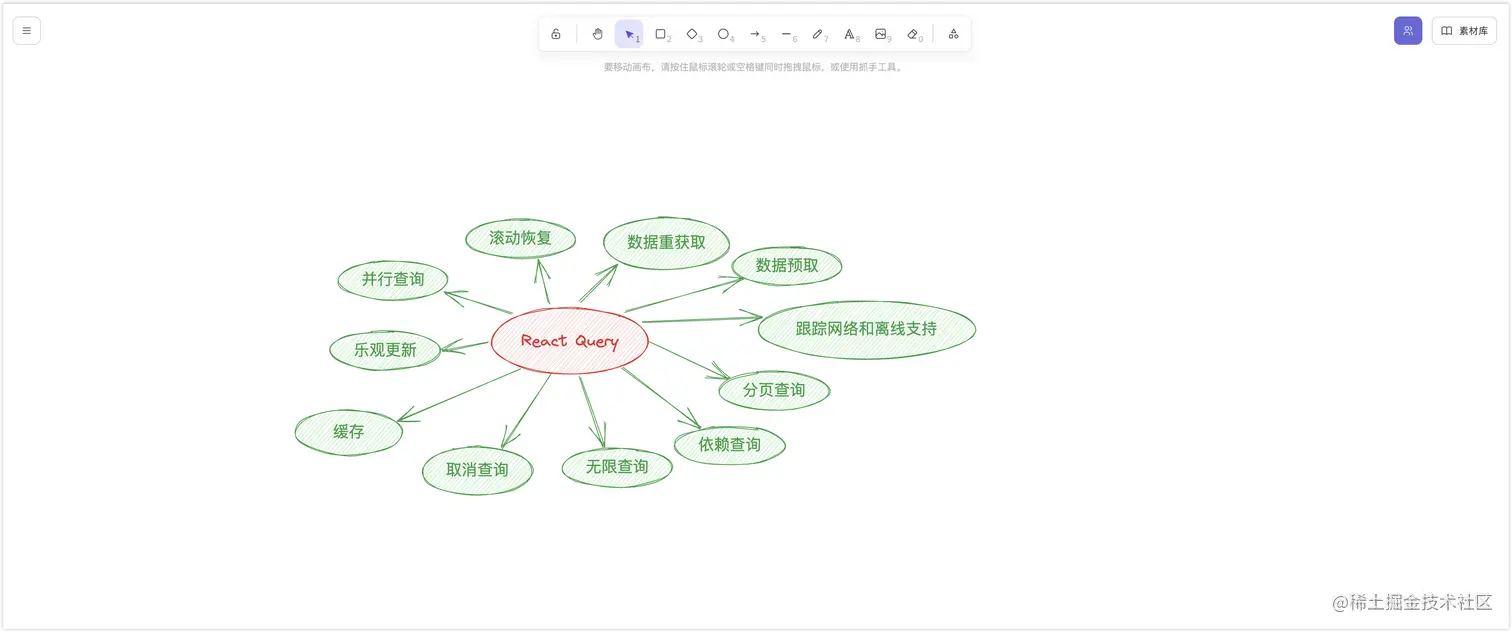Image resolution: width=1512 pixels, height=632 pixels.
Task: Select the Line drawing tool
Action: coord(787,34)
